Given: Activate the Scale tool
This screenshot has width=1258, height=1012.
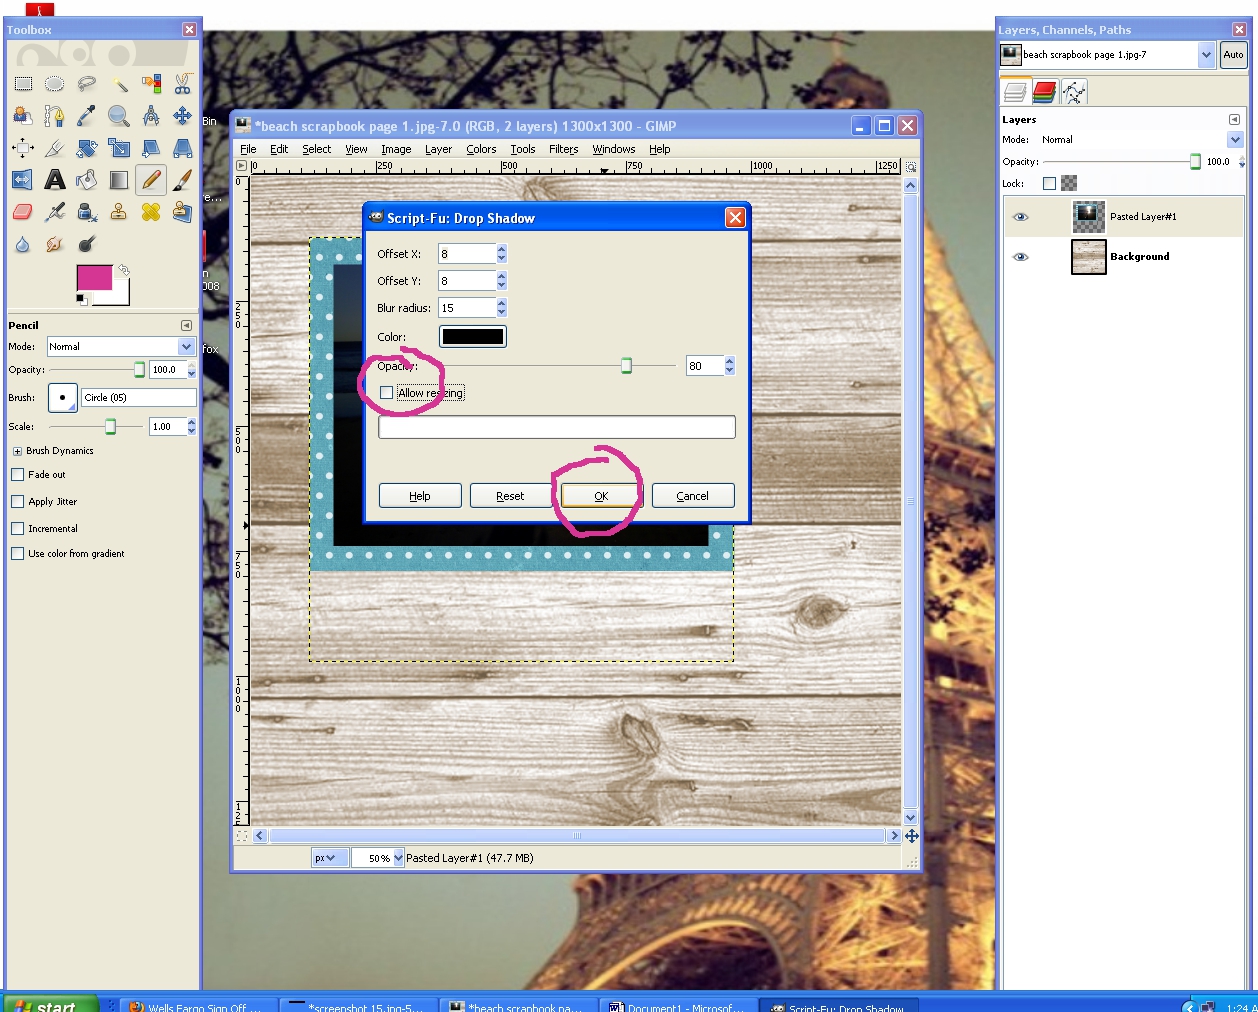Looking at the screenshot, I should (x=119, y=148).
